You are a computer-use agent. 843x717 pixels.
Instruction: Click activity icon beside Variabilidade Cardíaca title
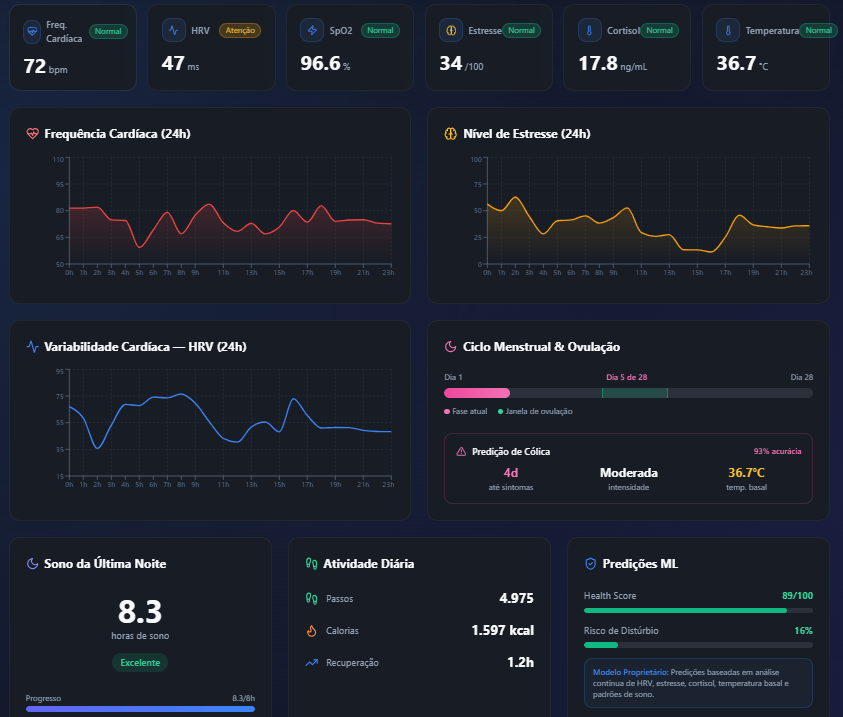coord(33,347)
